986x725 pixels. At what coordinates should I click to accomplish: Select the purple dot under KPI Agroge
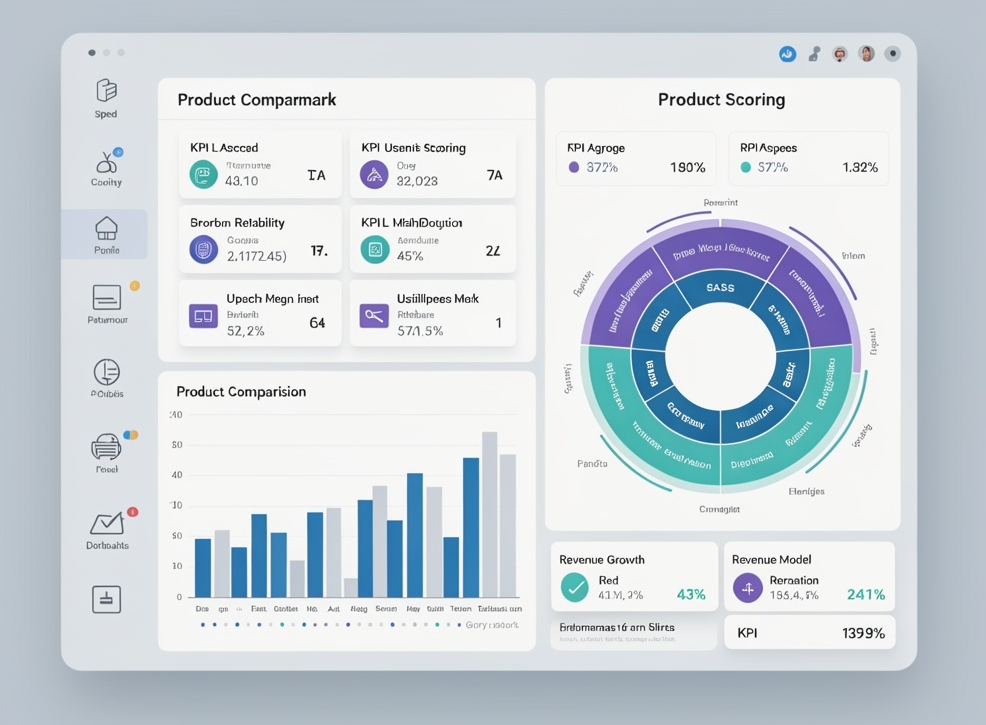pos(573,167)
